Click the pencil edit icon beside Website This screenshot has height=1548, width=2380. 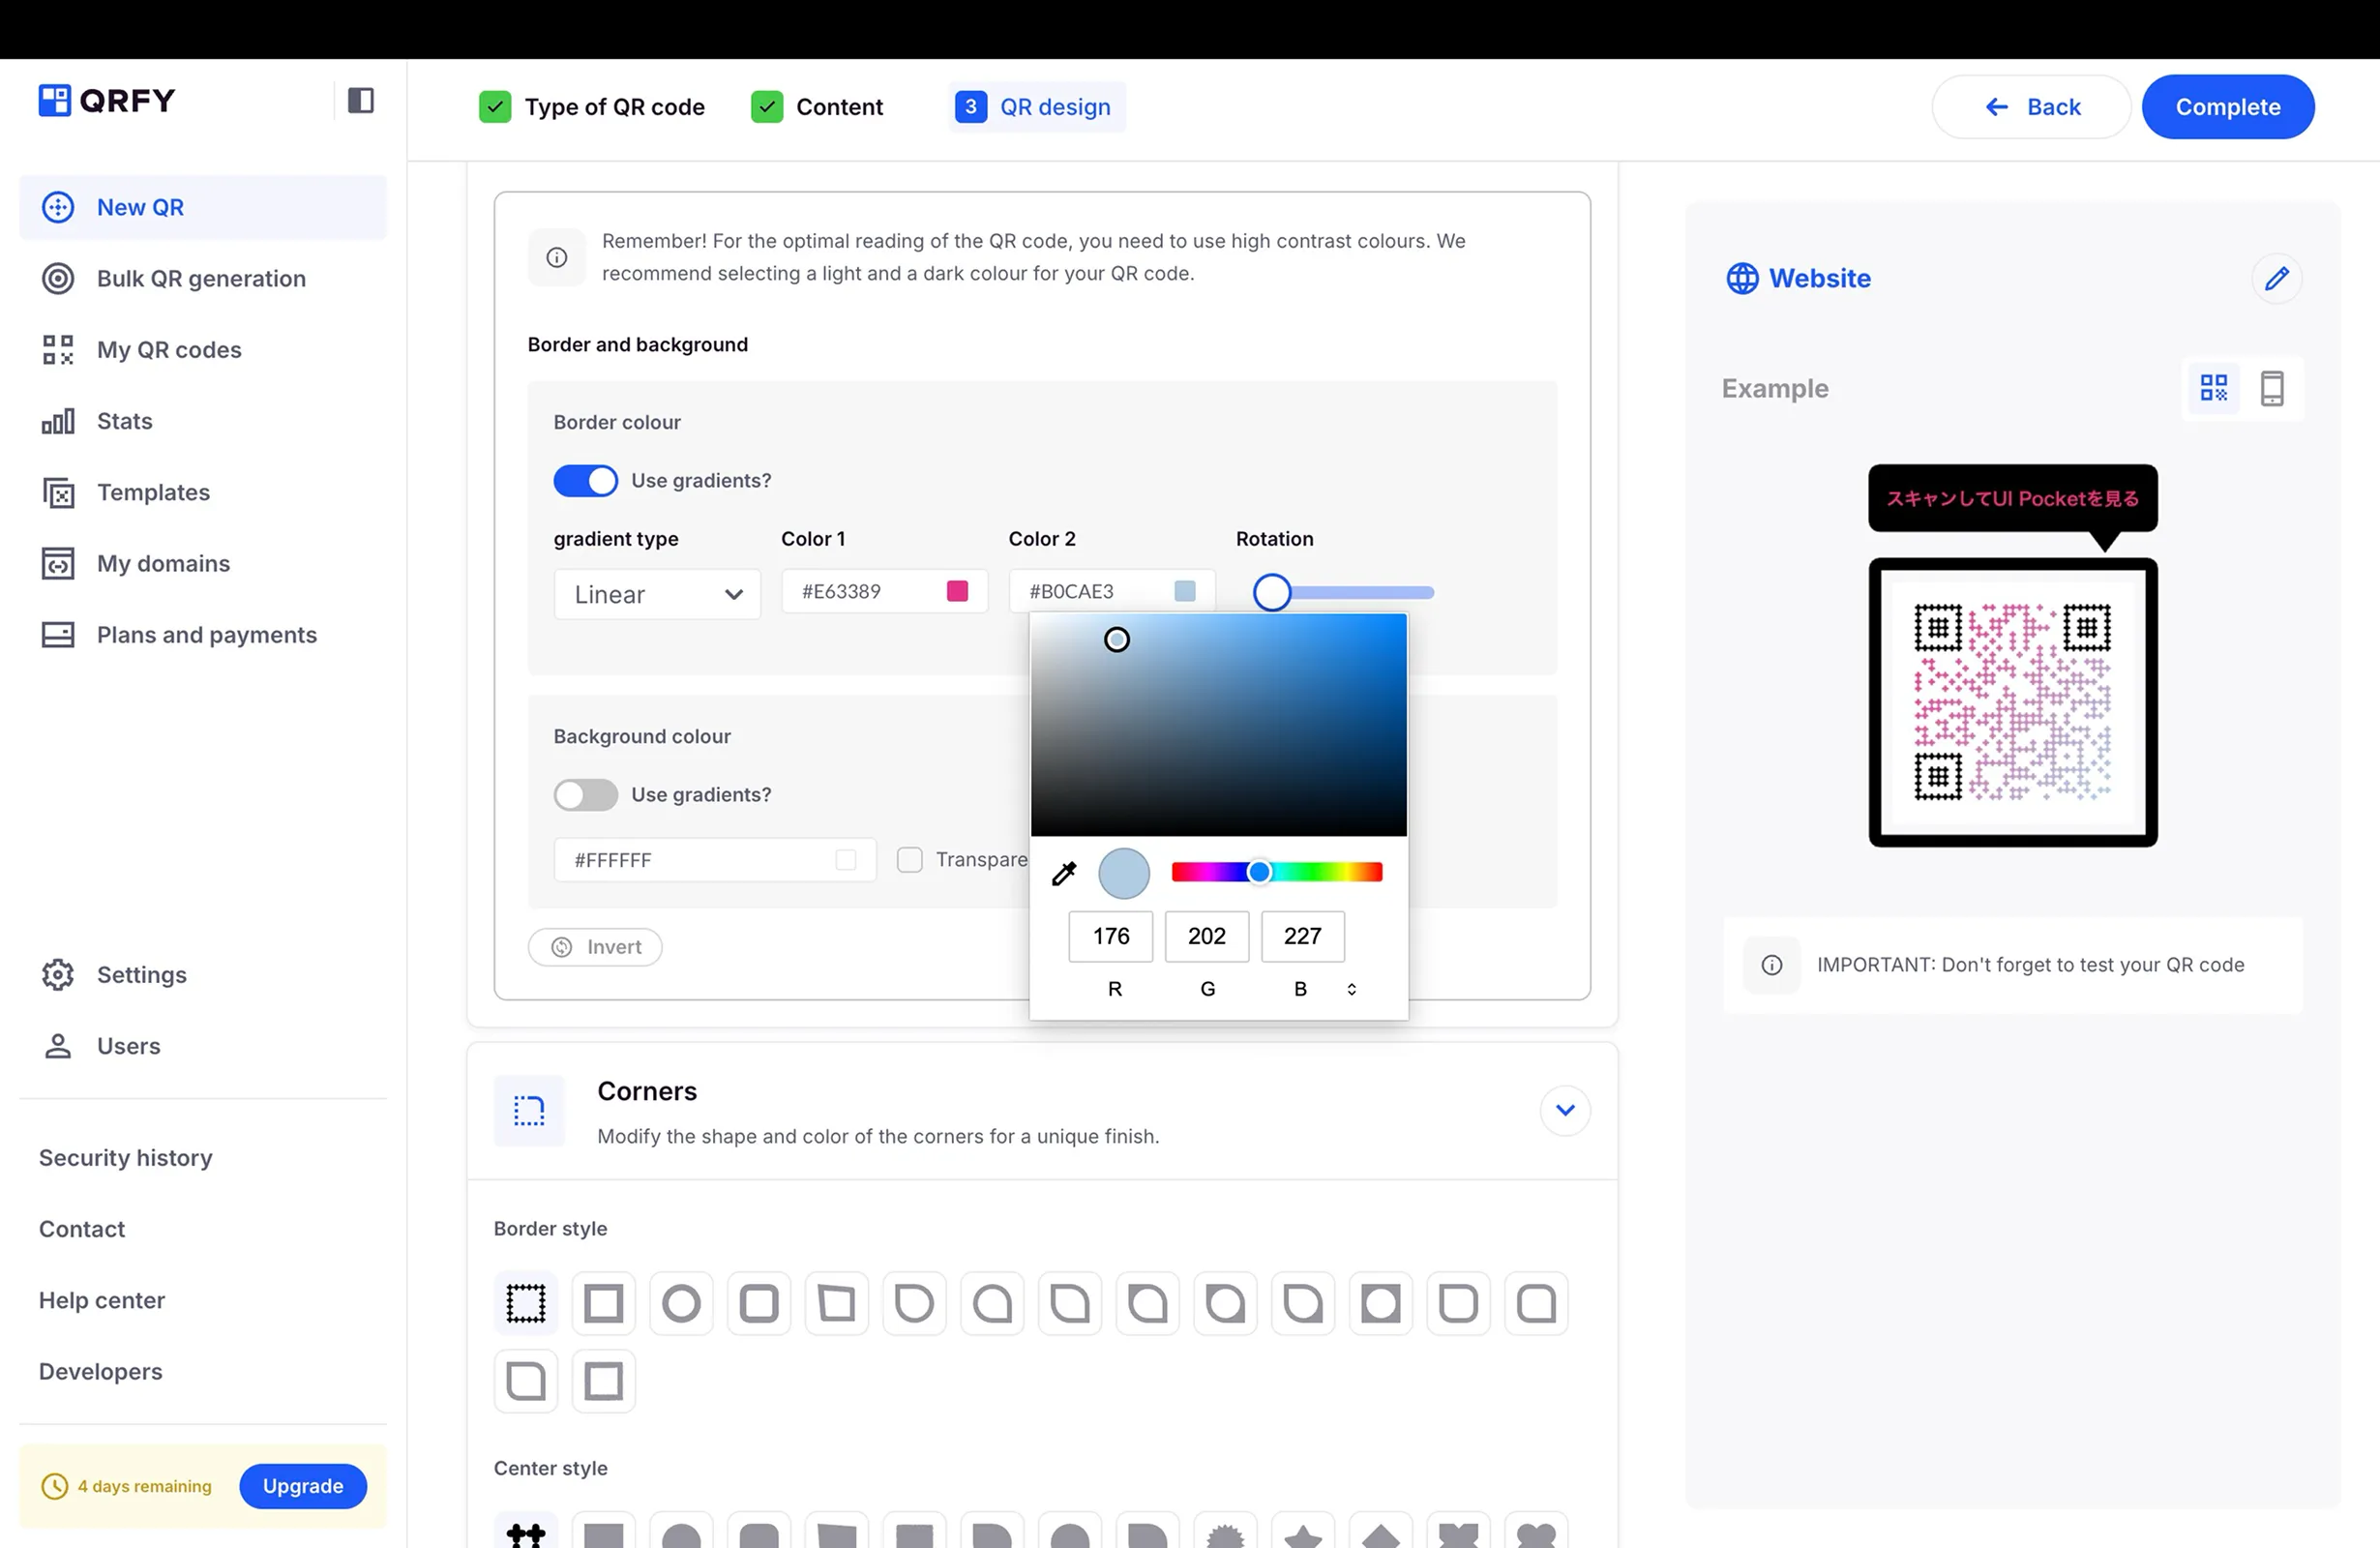coord(2277,278)
